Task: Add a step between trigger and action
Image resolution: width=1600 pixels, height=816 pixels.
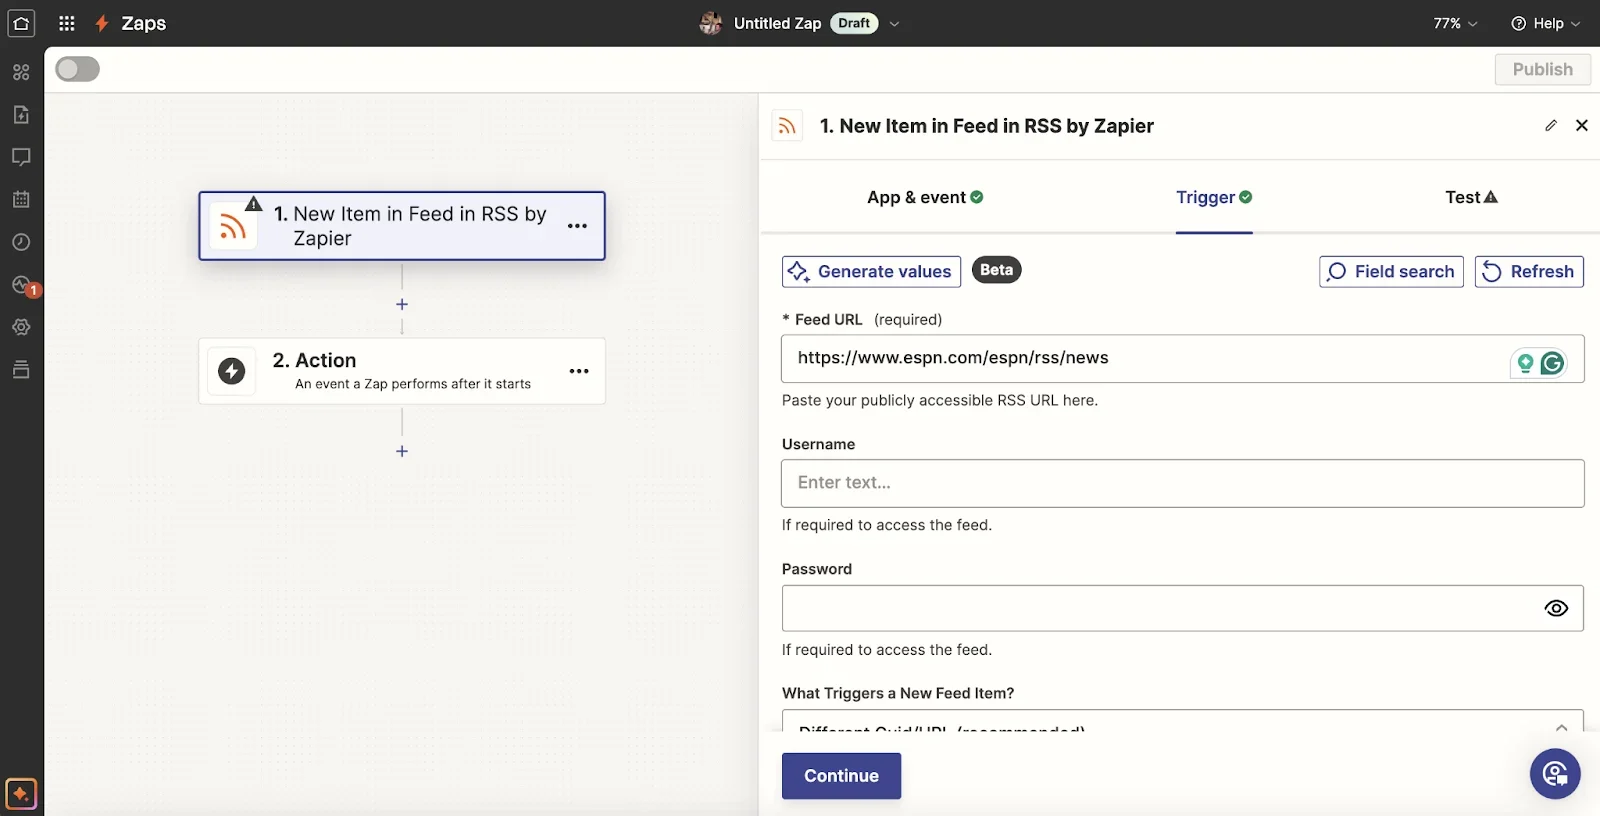Action: pyautogui.click(x=402, y=304)
